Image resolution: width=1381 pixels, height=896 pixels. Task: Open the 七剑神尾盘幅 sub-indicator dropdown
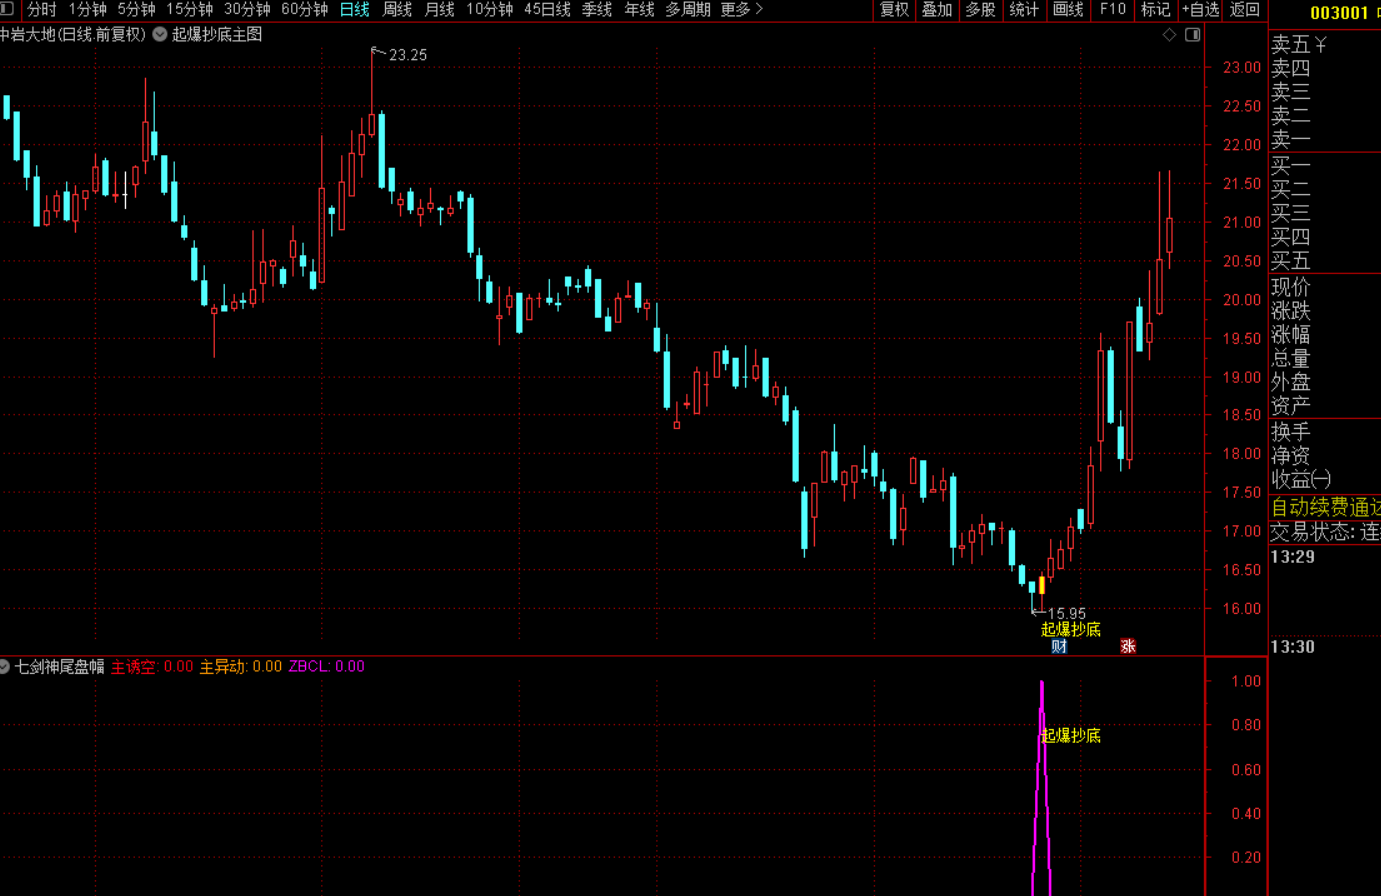(x=5, y=666)
